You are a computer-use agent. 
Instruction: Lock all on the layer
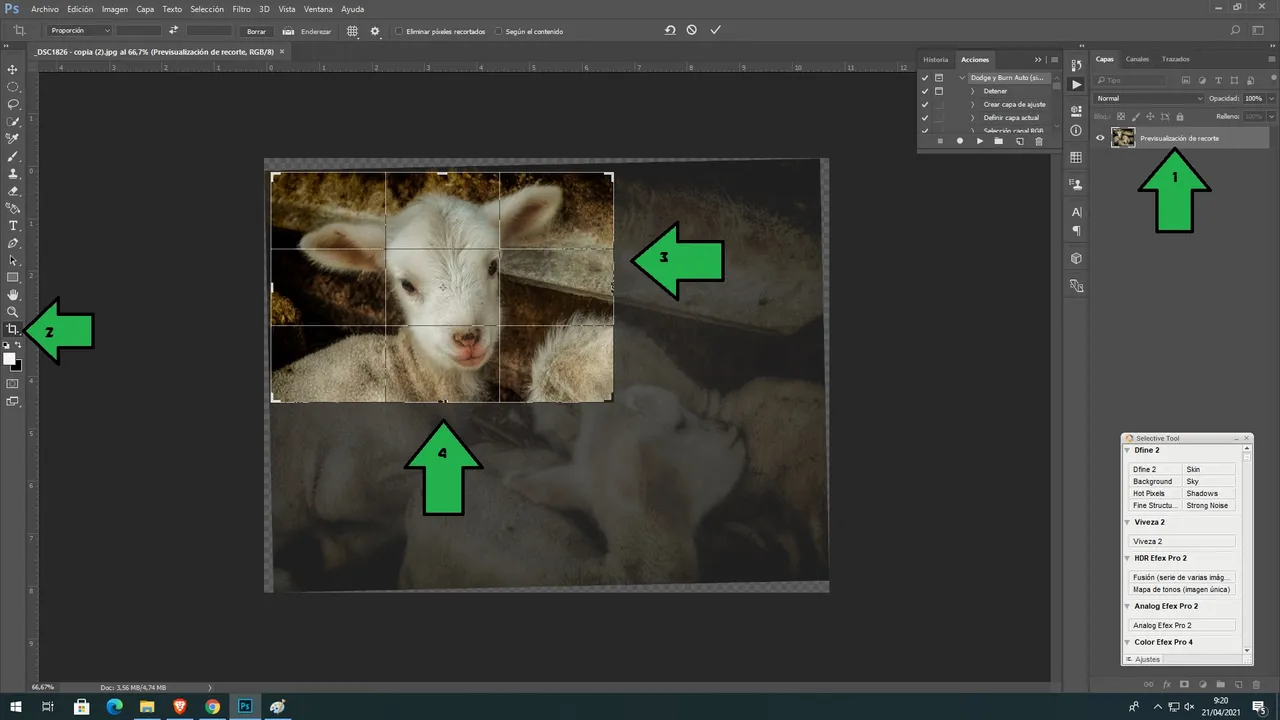[x=1180, y=117]
